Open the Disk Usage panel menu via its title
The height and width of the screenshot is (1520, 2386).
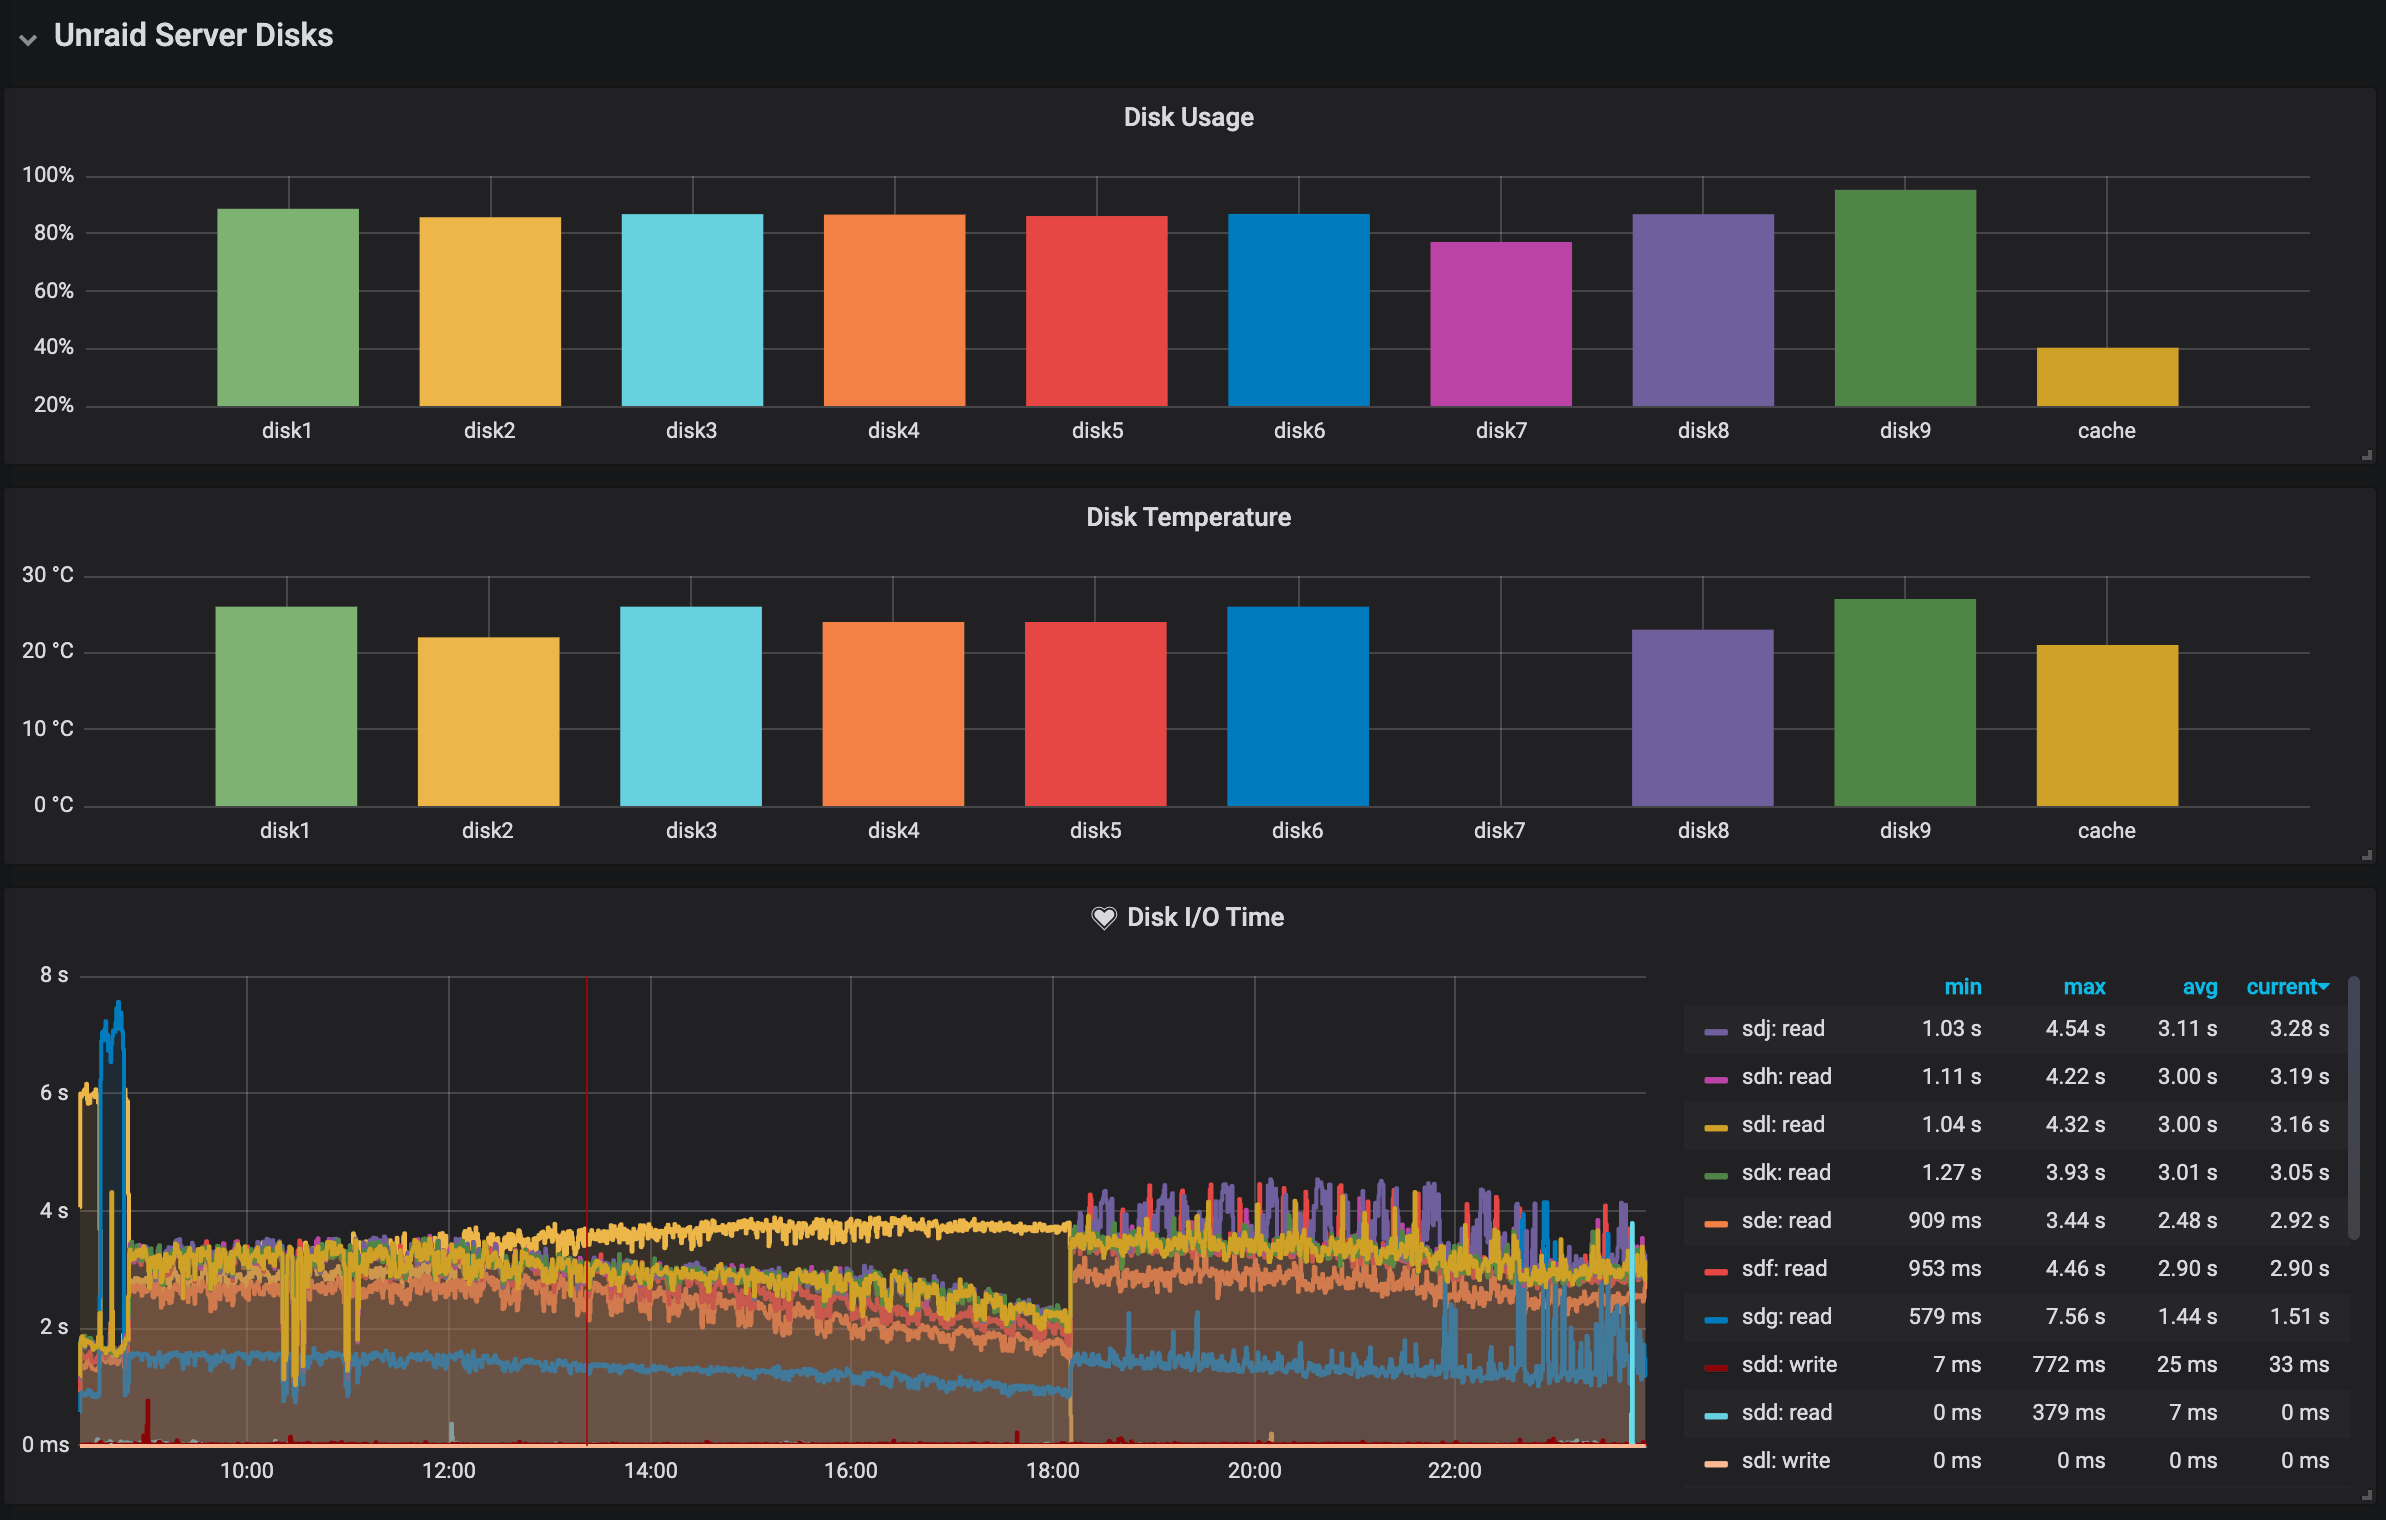coord(1189,116)
